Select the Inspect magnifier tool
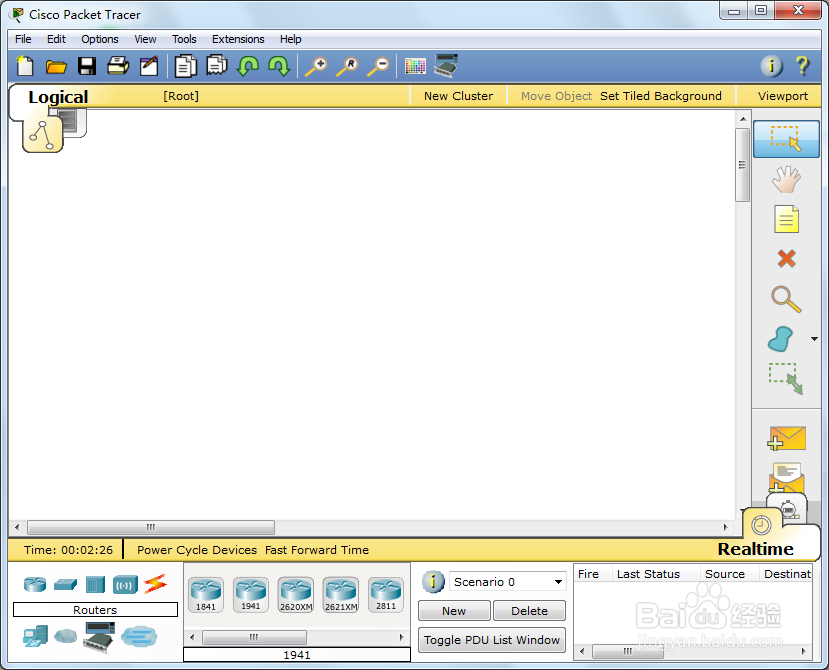Viewport: 829px width, 670px height. click(786, 299)
